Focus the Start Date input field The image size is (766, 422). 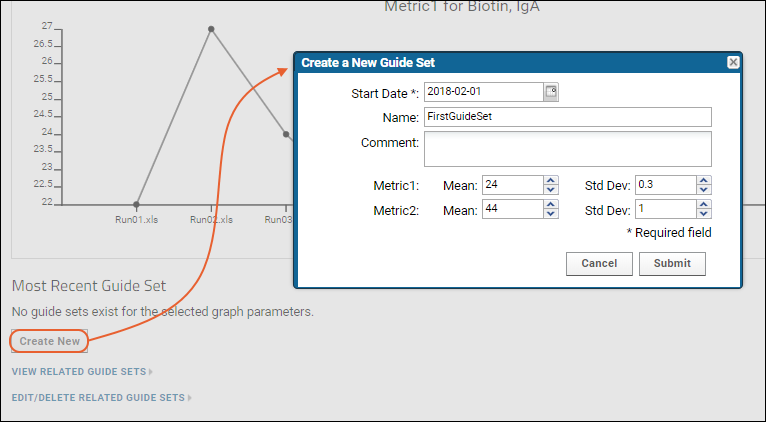[484, 92]
